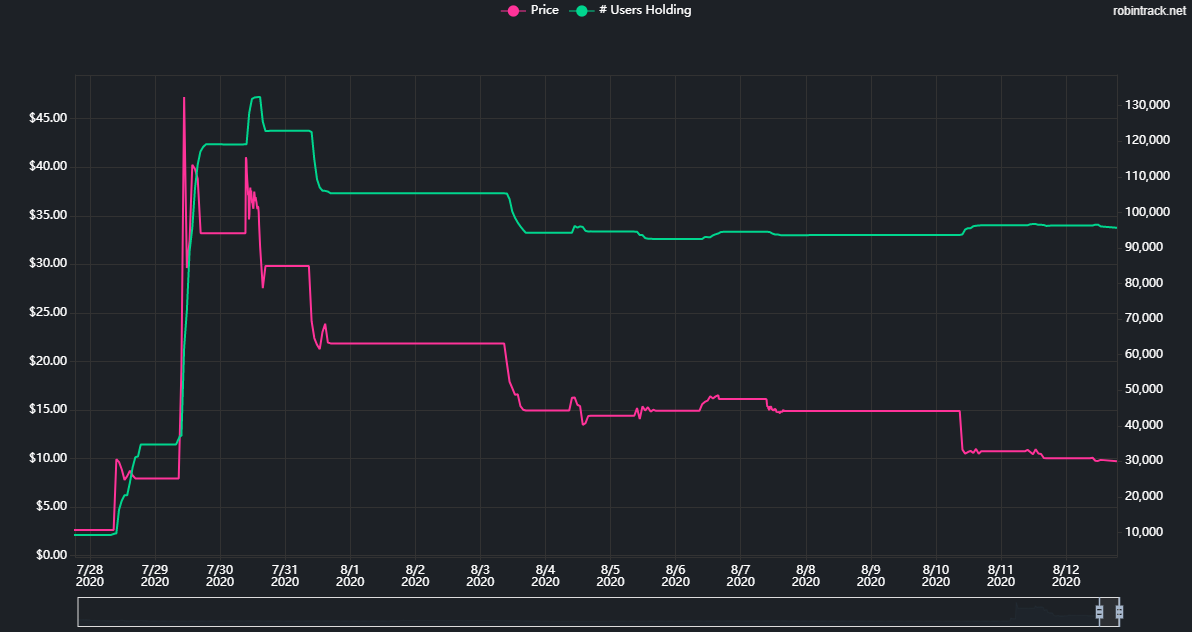Viewport: 1192px width, 632px height.
Task: Click the 30,000 users axis label
Action: click(1146, 460)
